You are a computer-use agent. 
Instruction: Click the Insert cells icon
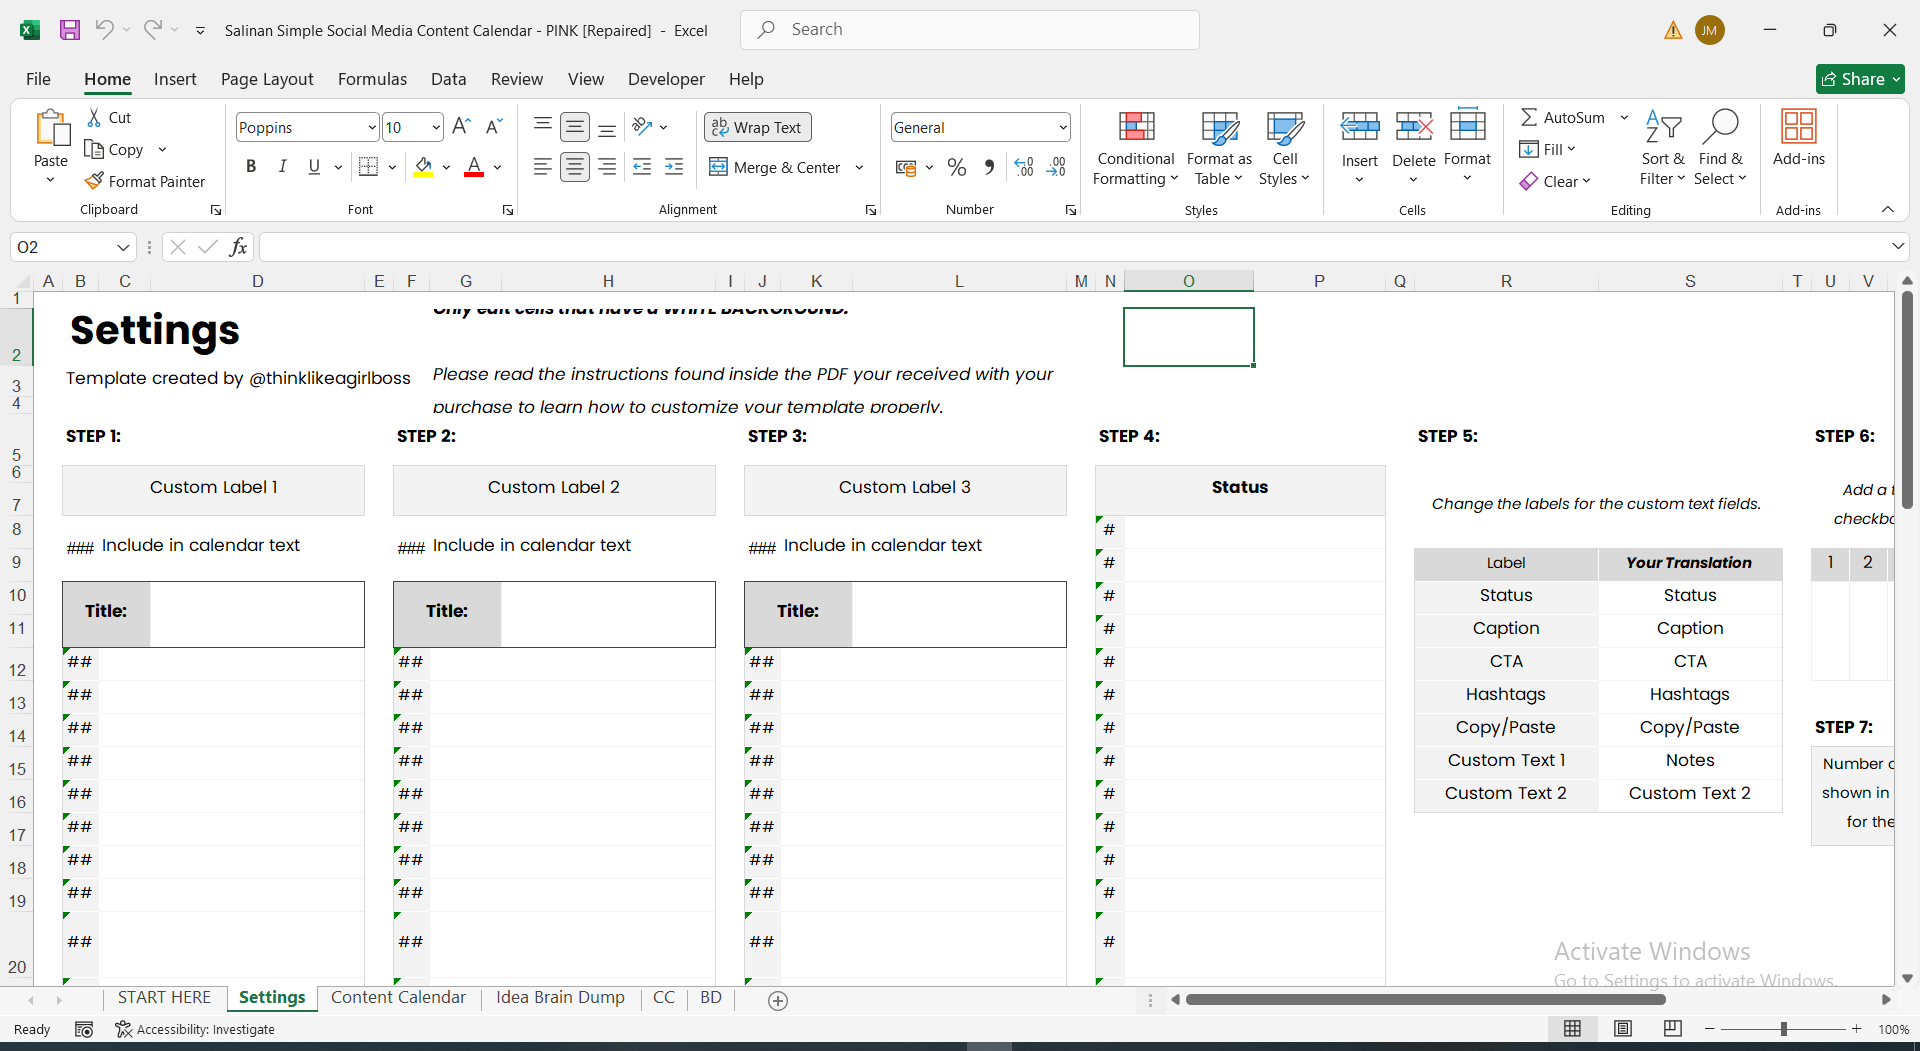(x=1360, y=127)
